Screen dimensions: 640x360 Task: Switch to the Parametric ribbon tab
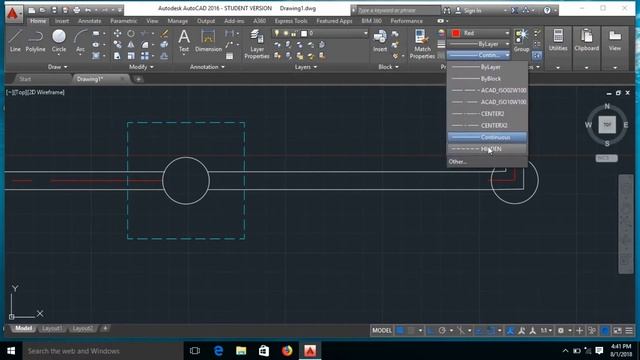click(x=124, y=21)
